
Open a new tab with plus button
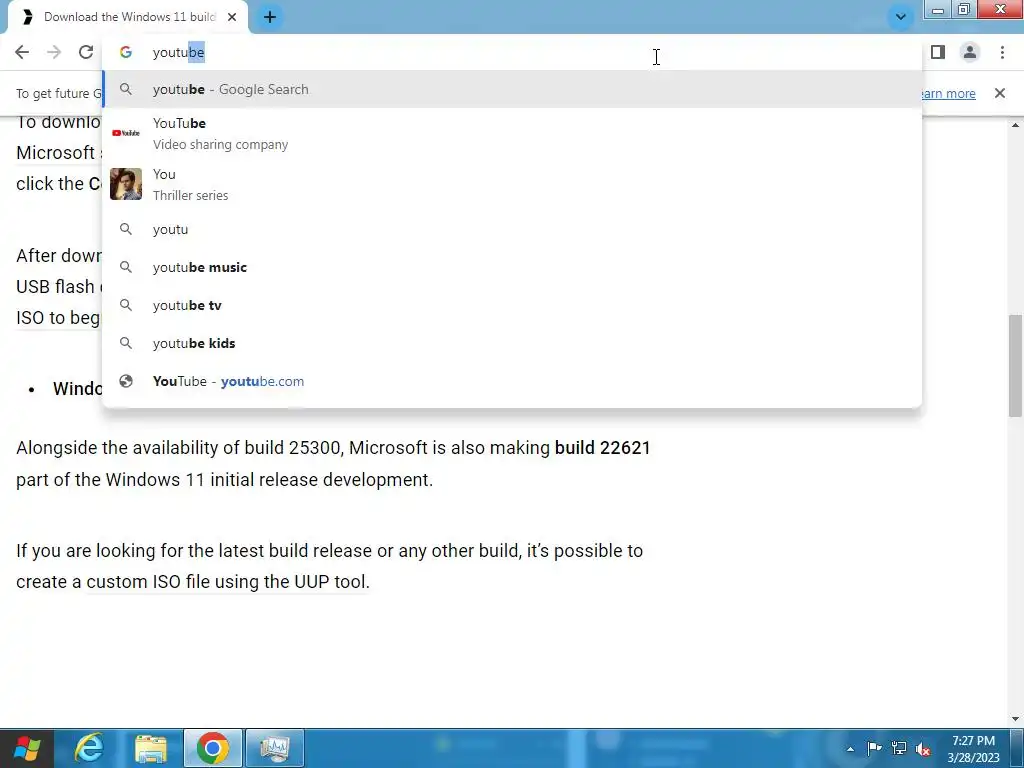270,17
